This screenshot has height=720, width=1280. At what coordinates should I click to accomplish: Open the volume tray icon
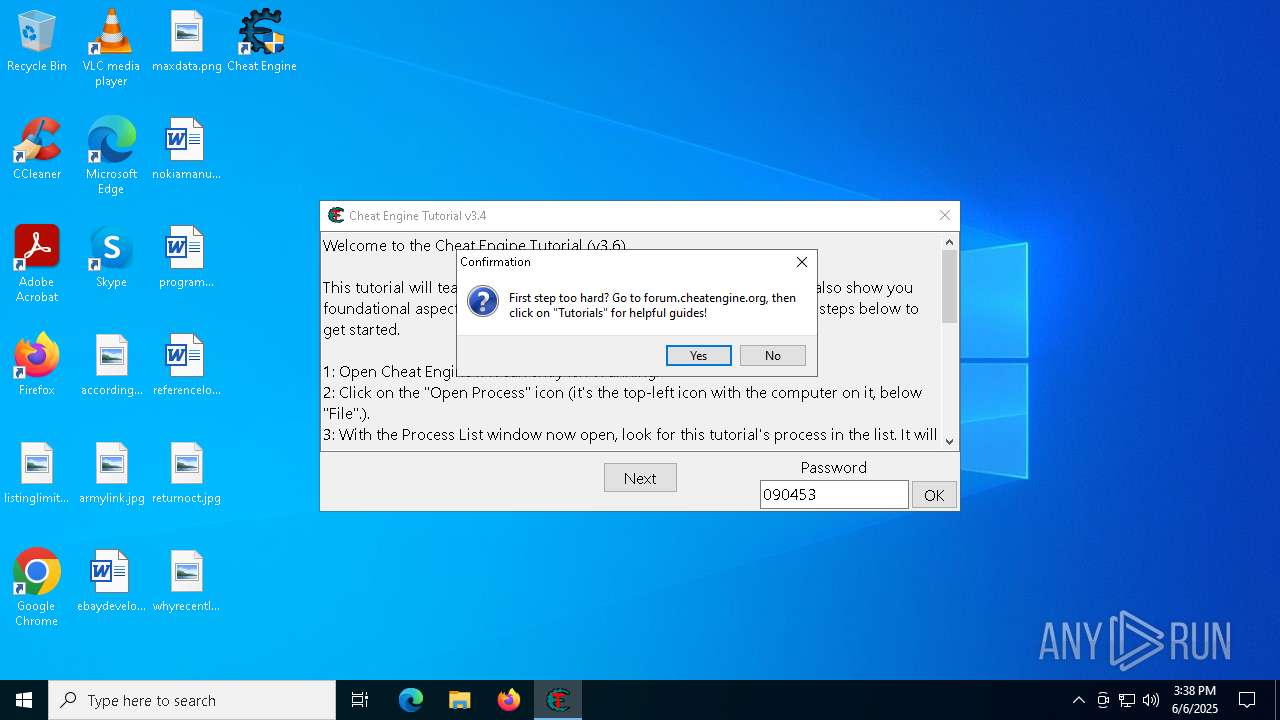1151,700
